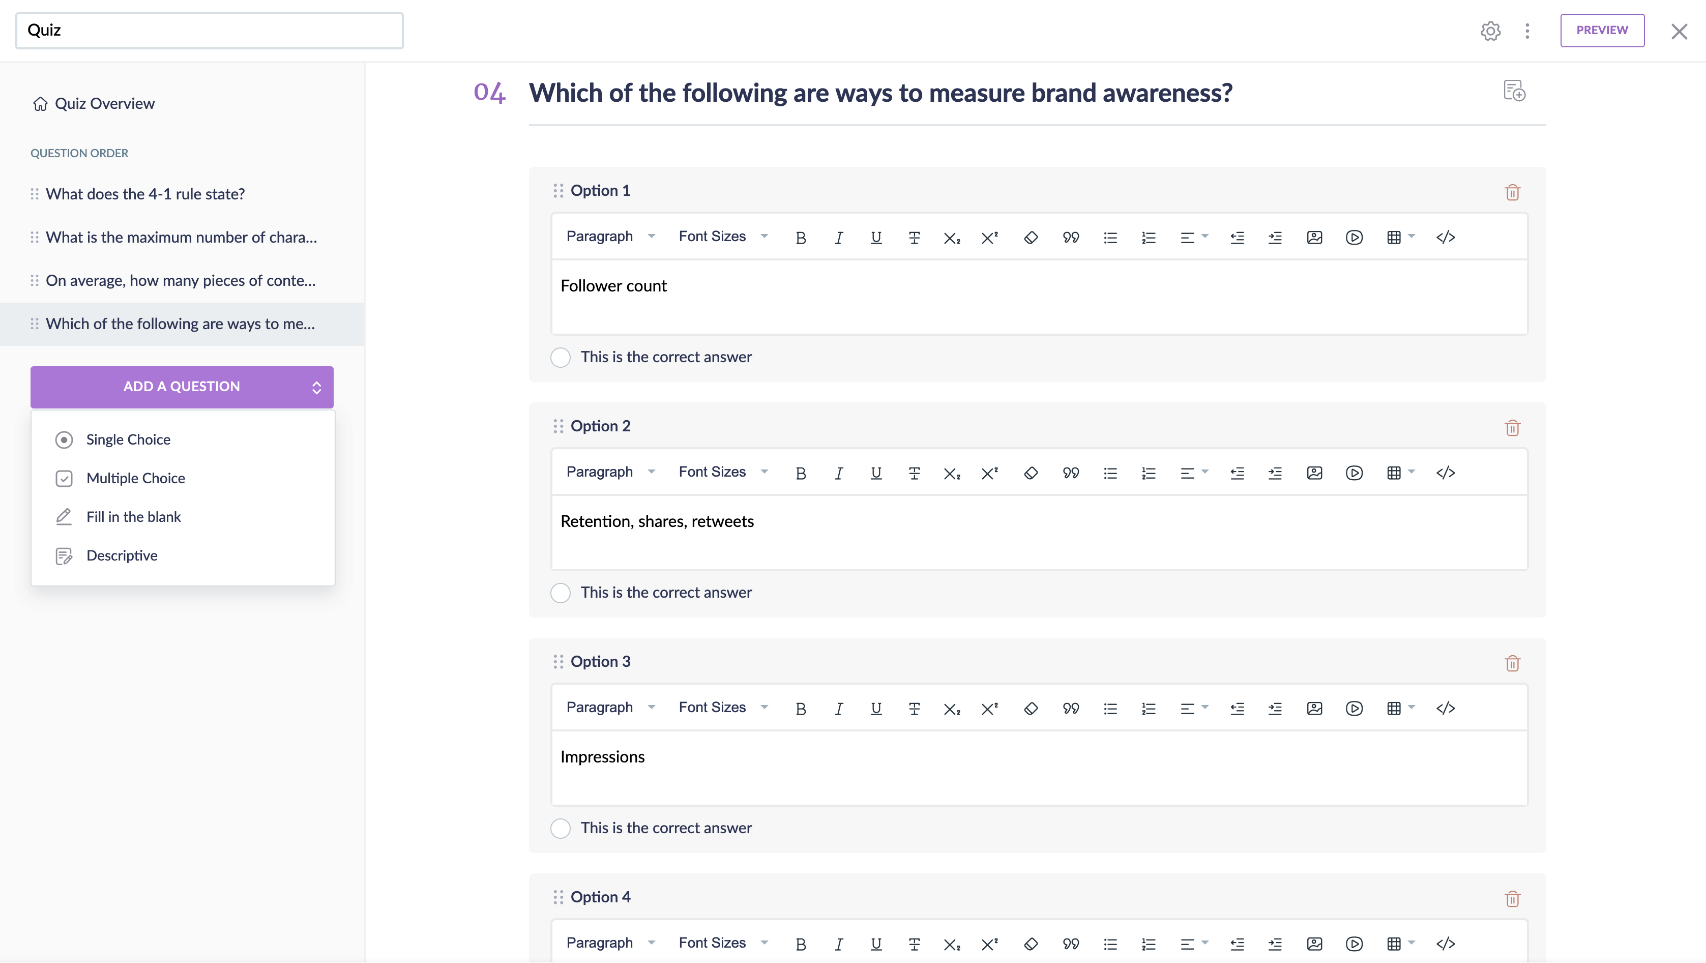Mark Option 2 as the correct answer
This screenshot has height=963, width=1706.
[x=561, y=593]
